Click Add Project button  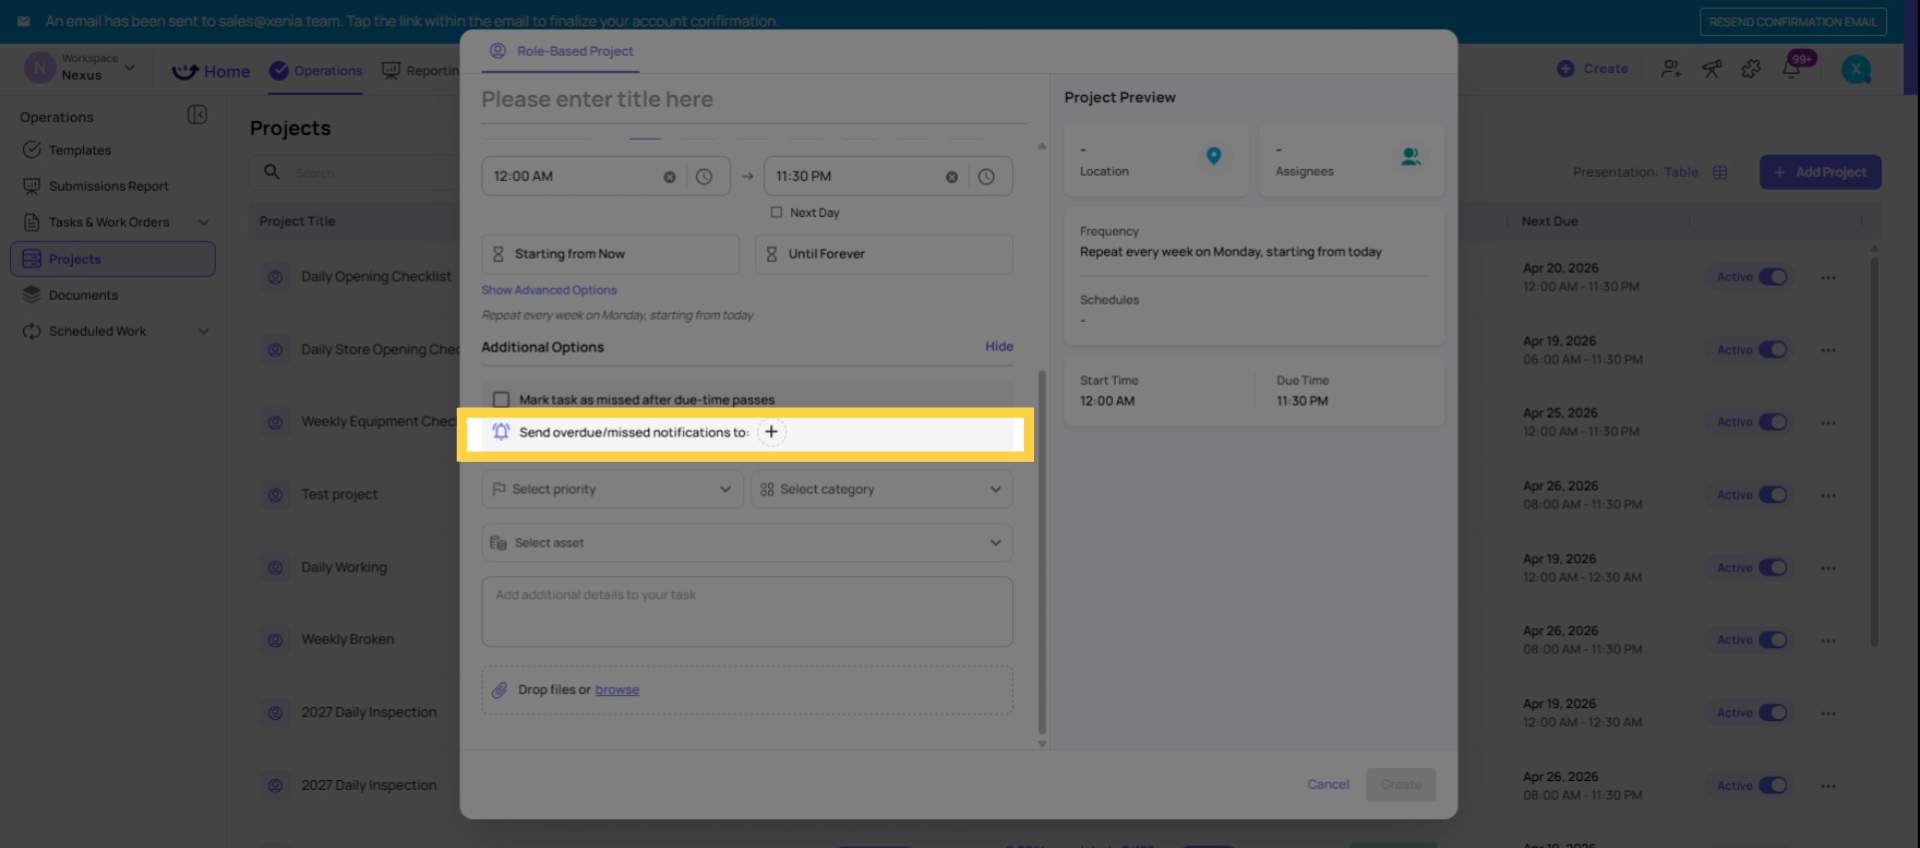click(x=1820, y=172)
